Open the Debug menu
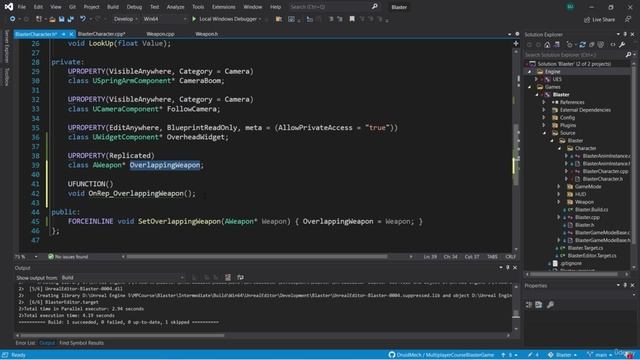 coord(134,7)
